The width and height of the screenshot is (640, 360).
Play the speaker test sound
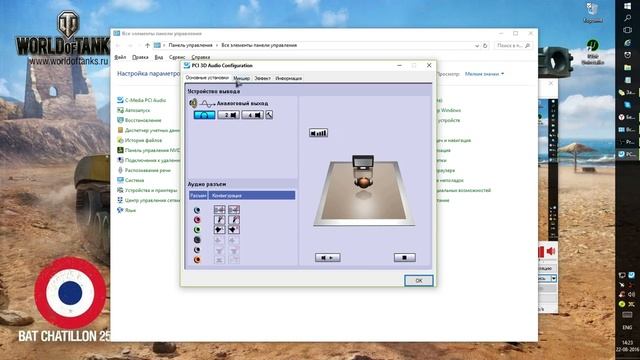click(328, 258)
